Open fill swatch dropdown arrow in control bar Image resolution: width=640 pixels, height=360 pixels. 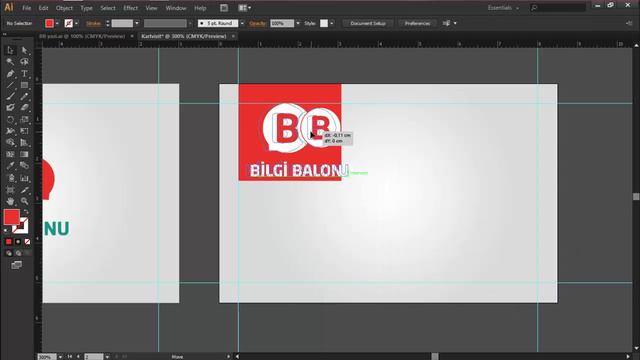point(57,23)
